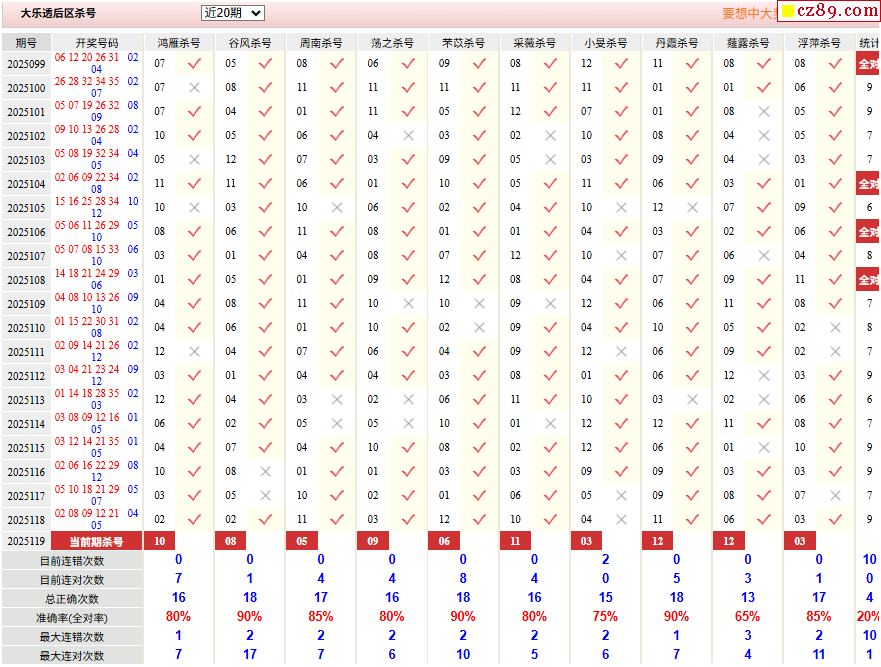Click the grey cross for 鸿雁杀号 in row 2025100
Viewport: 881px width, 667px height.
tap(194, 88)
